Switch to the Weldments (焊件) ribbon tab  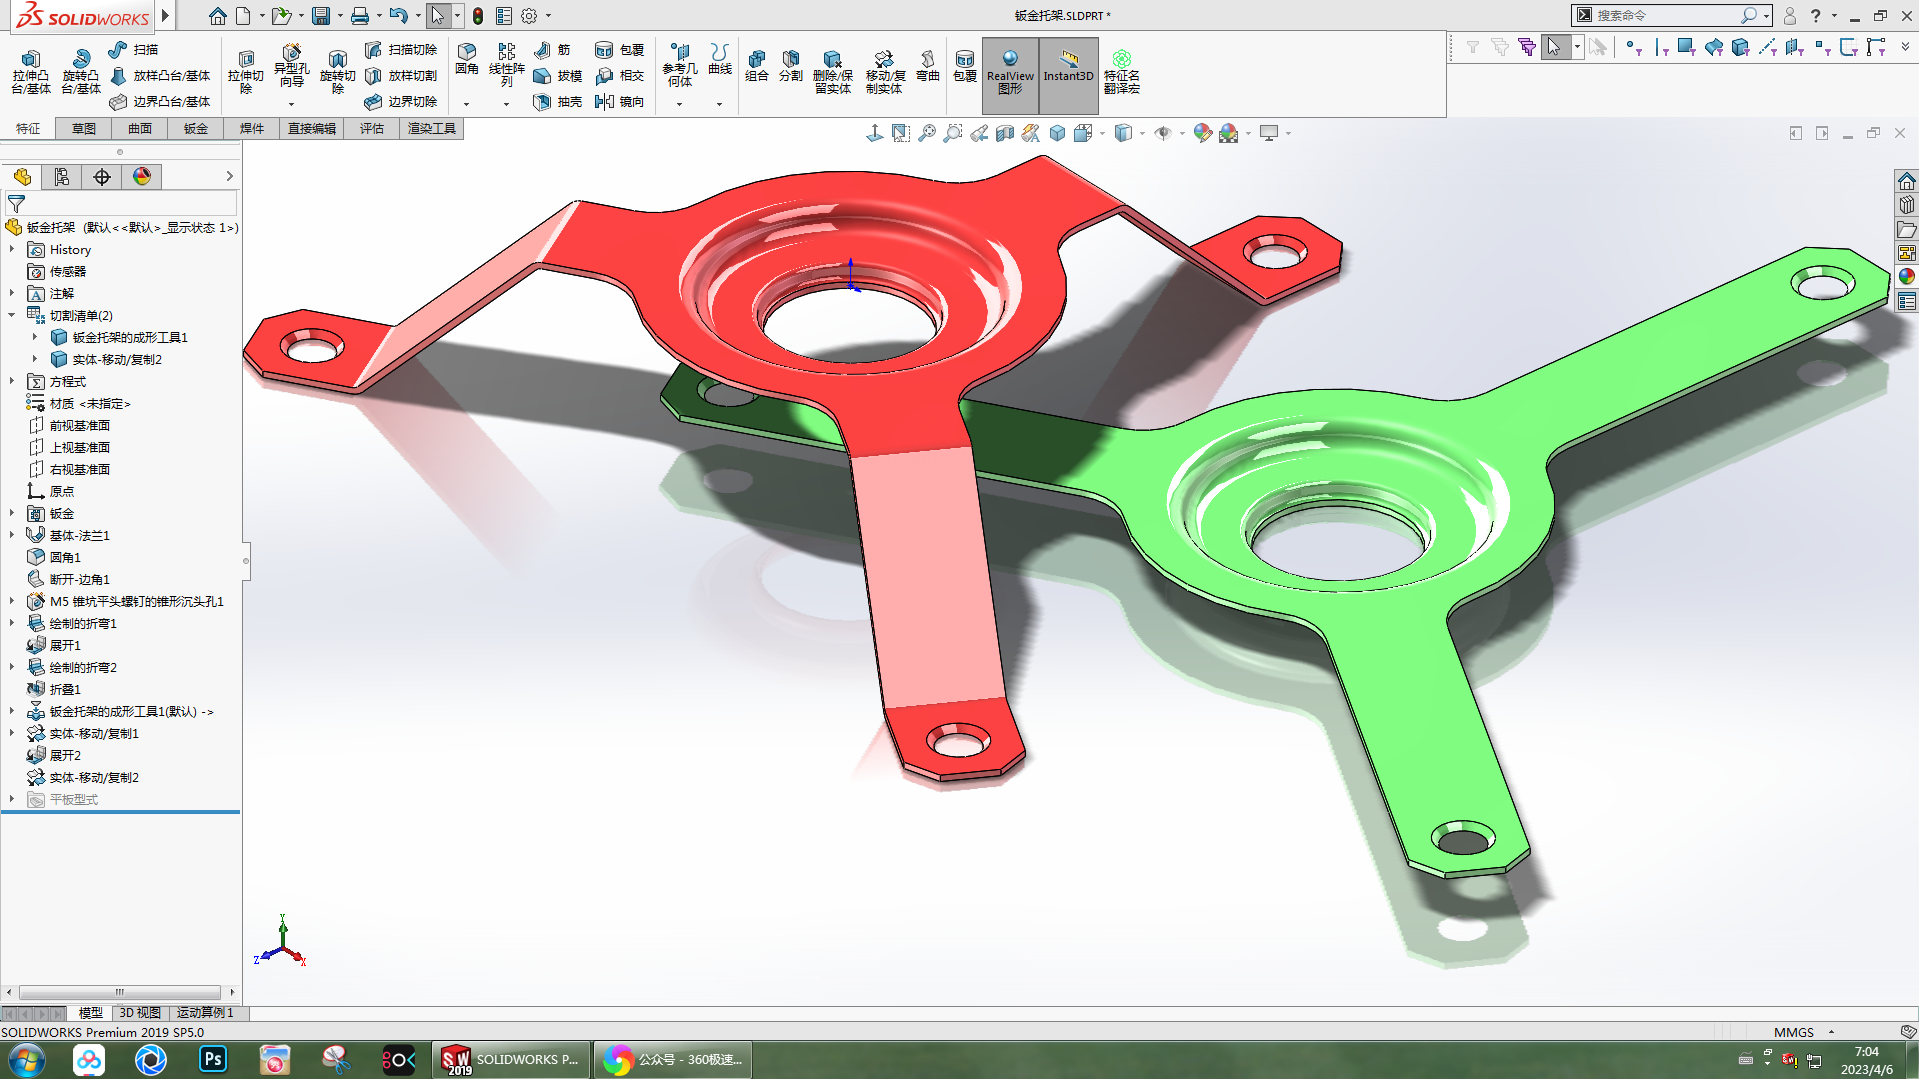[x=252, y=128]
